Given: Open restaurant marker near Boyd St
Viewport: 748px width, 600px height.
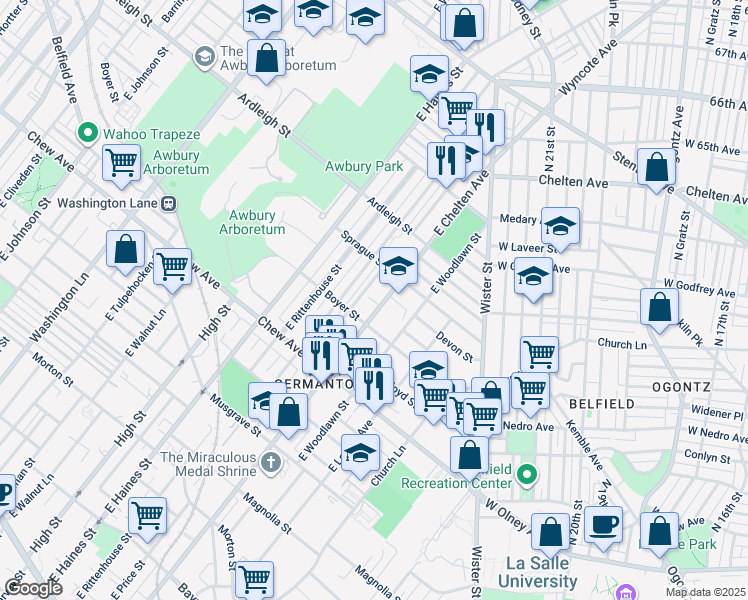Looking at the screenshot, I should coord(374,385).
